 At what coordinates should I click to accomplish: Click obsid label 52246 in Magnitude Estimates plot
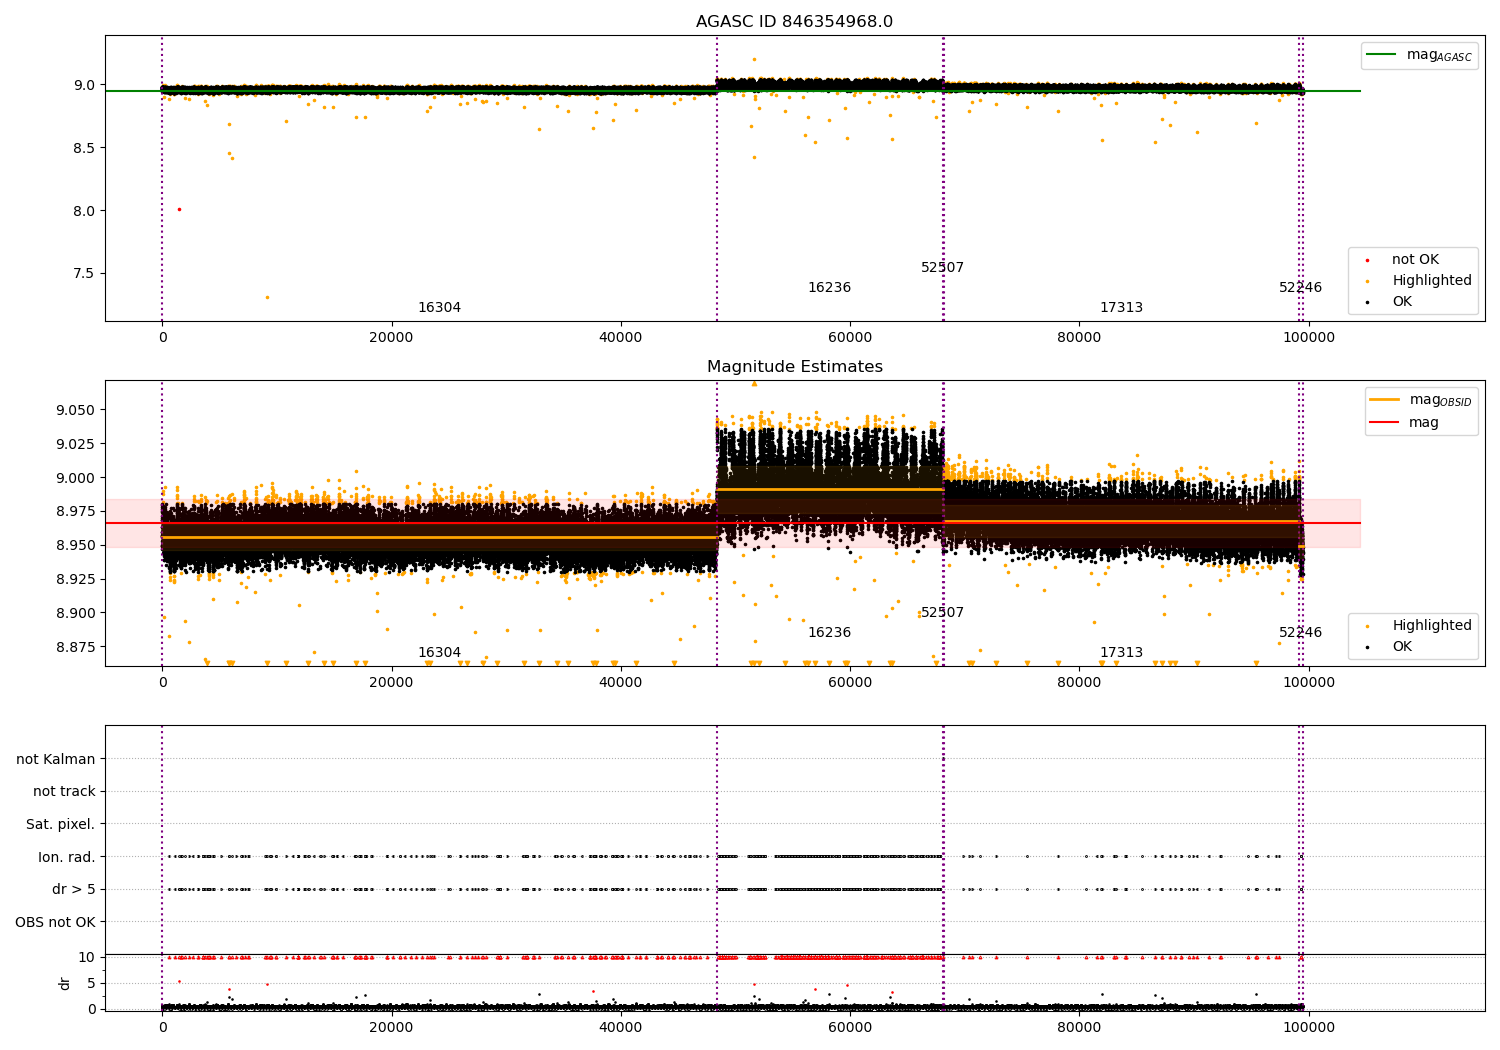click(1300, 633)
